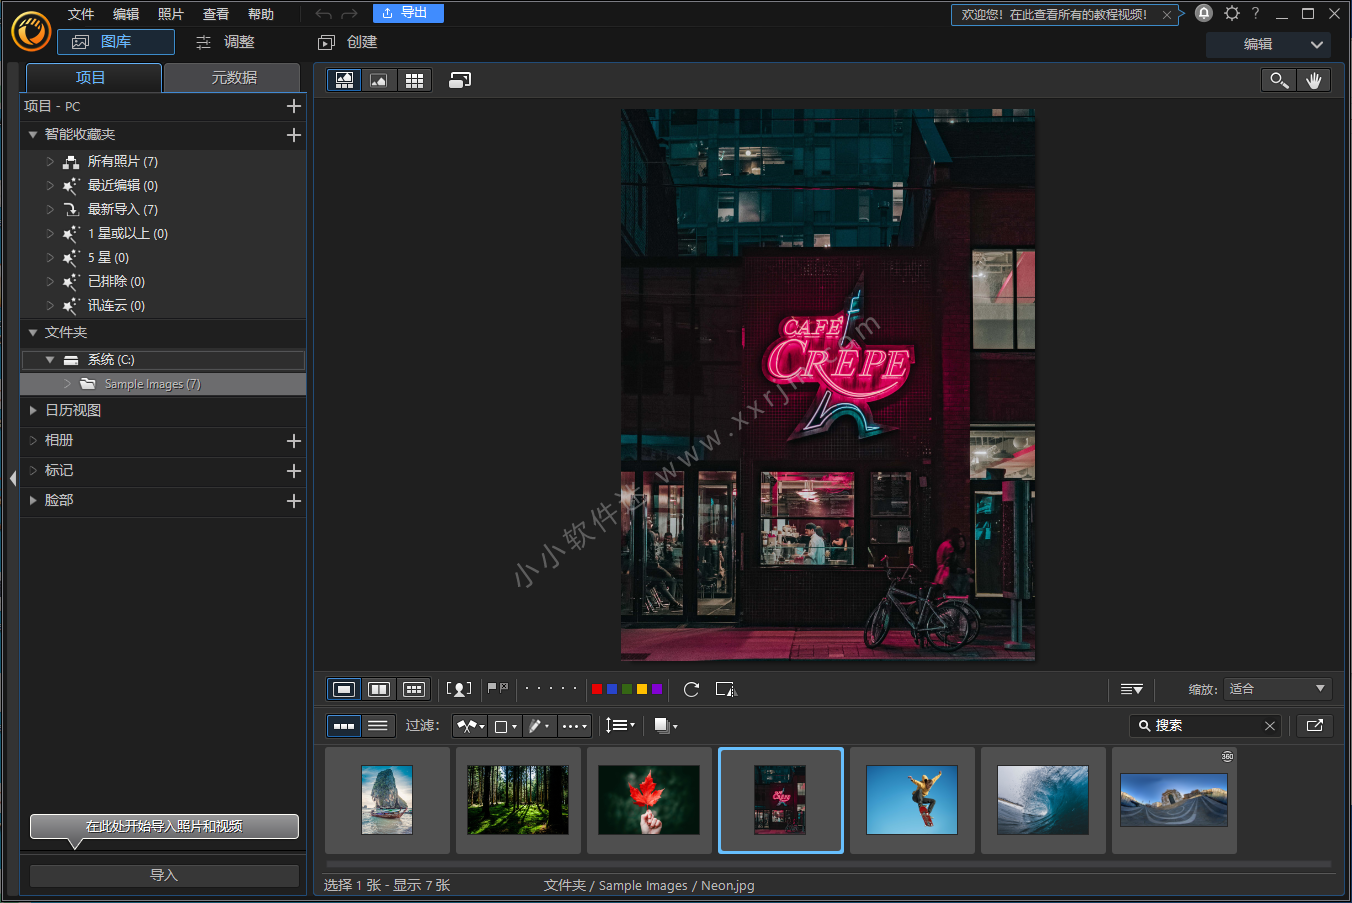The height and width of the screenshot is (903, 1352).
Task: Open the 编辑 mode dropdown
Action: click(x=1269, y=44)
